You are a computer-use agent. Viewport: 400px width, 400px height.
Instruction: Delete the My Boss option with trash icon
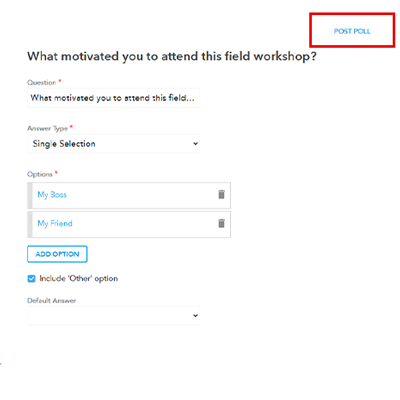click(221, 194)
